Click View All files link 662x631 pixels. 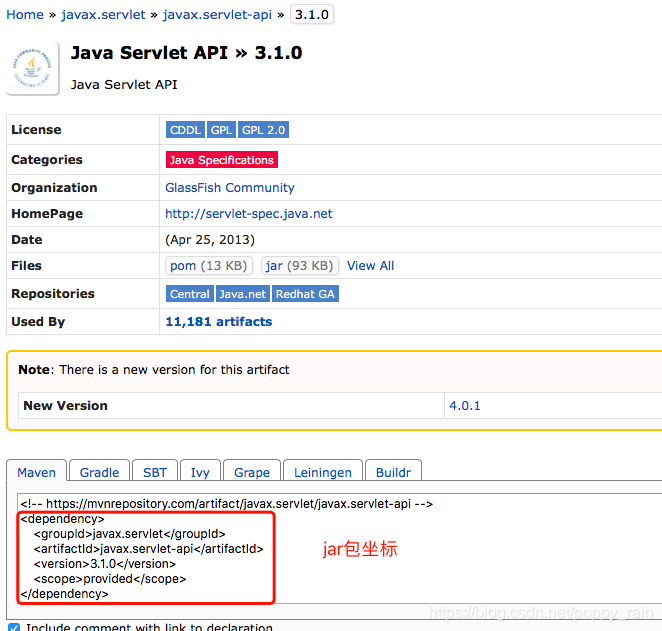coord(370,265)
